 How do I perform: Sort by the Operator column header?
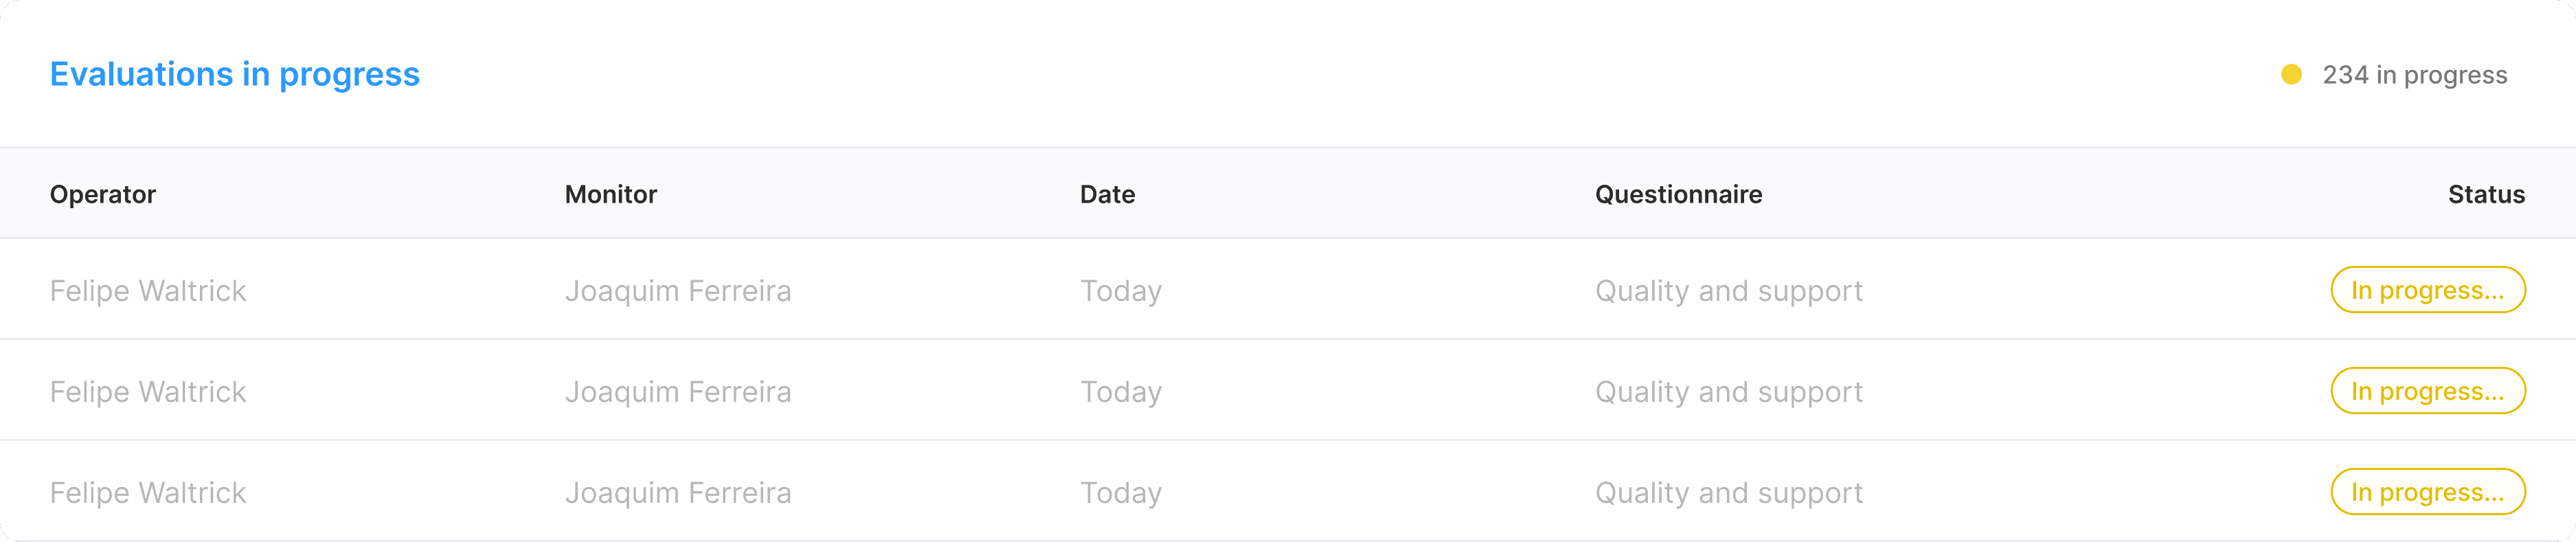point(103,194)
